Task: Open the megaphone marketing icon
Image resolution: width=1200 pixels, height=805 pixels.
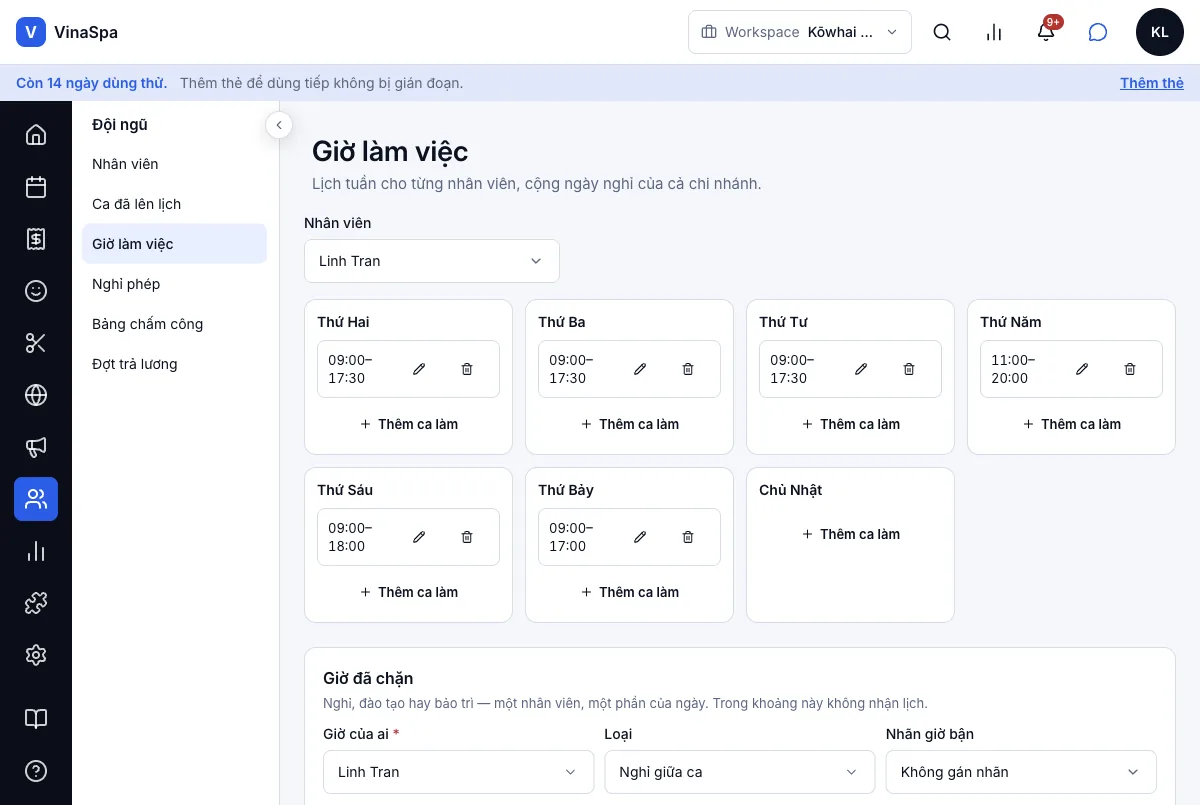Action: click(36, 447)
